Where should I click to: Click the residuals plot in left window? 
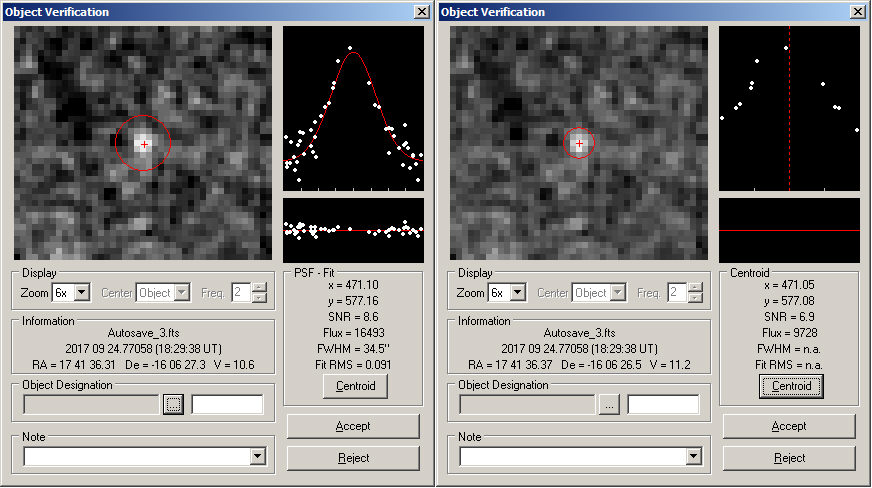pos(353,230)
